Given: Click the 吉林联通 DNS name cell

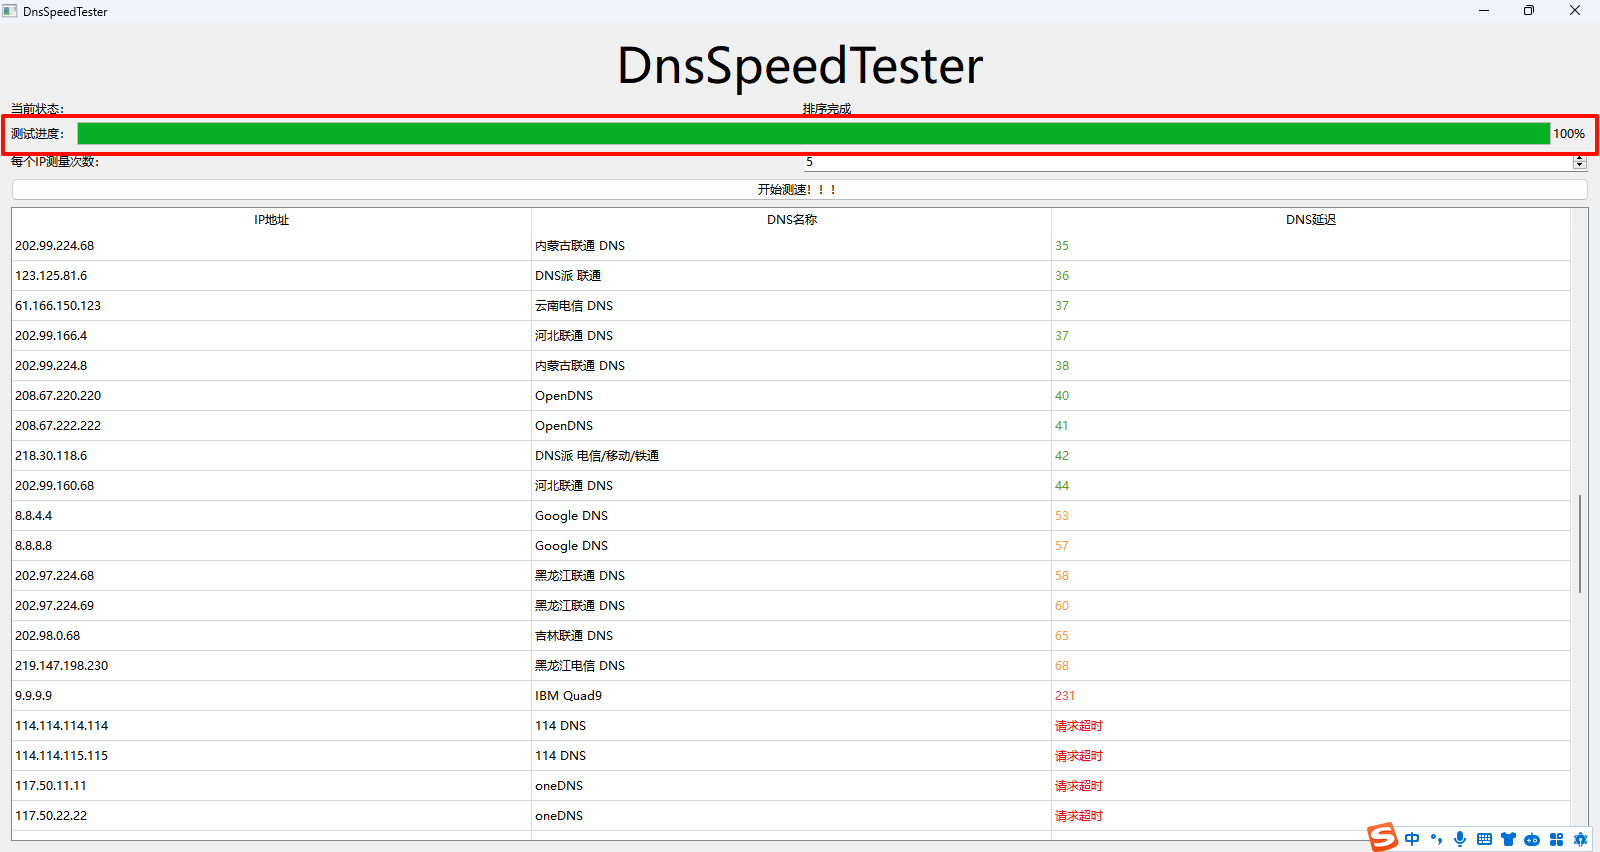Looking at the screenshot, I should tap(791, 635).
